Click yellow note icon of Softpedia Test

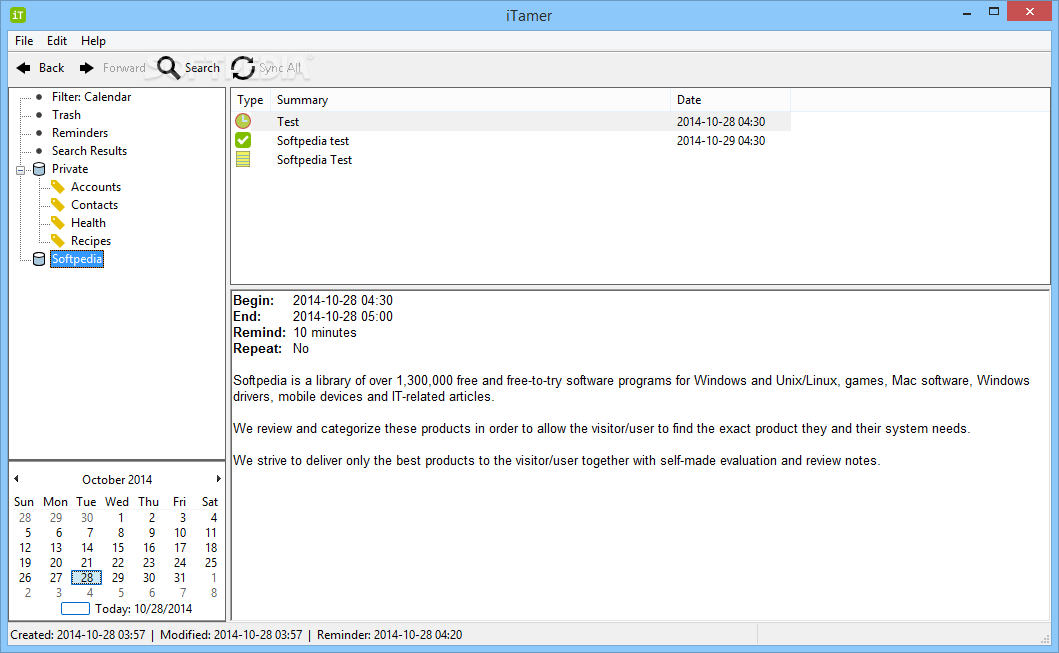click(x=243, y=159)
